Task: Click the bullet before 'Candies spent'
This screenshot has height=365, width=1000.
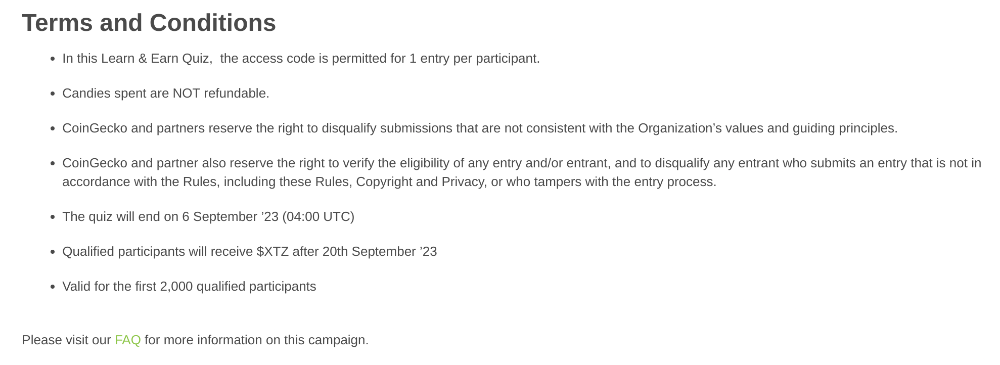Action: tap(52, 94)
